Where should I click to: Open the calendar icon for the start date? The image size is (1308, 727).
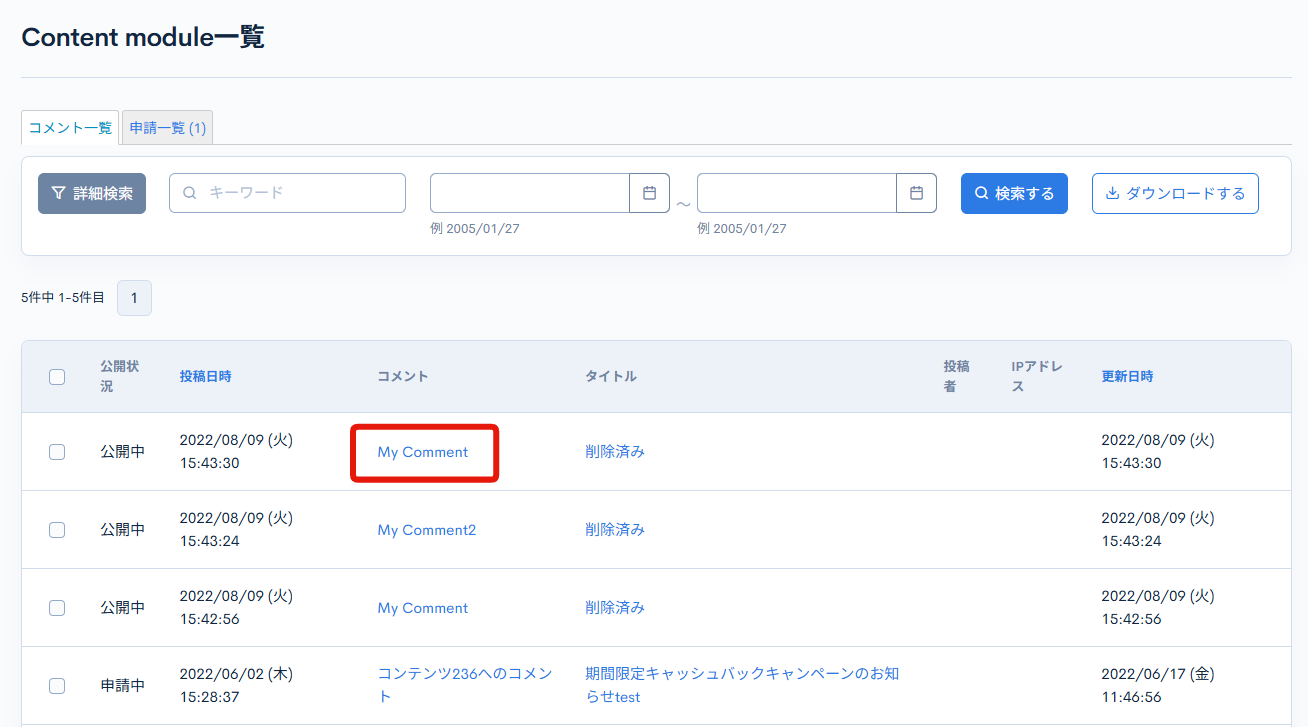[x=649, y=192]
